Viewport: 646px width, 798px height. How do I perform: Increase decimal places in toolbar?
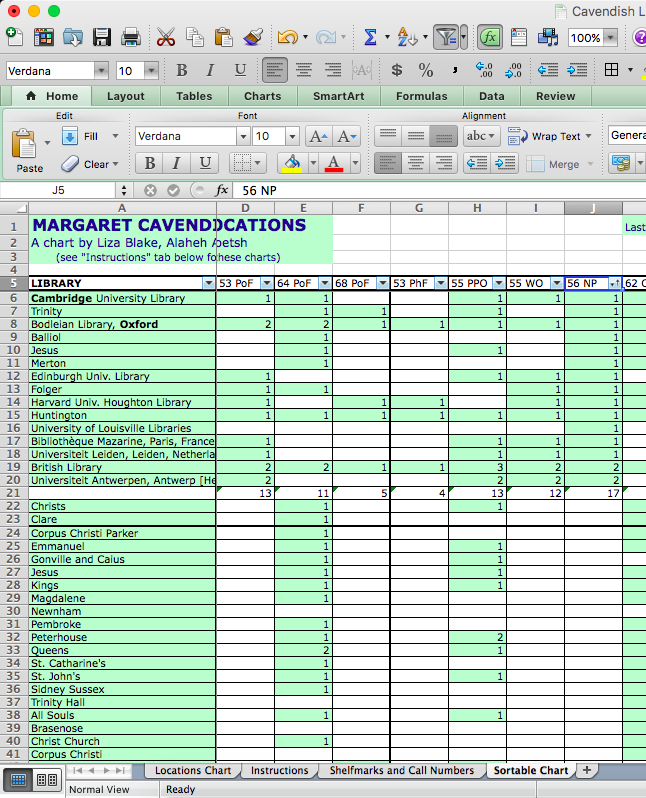coord(483,70)
